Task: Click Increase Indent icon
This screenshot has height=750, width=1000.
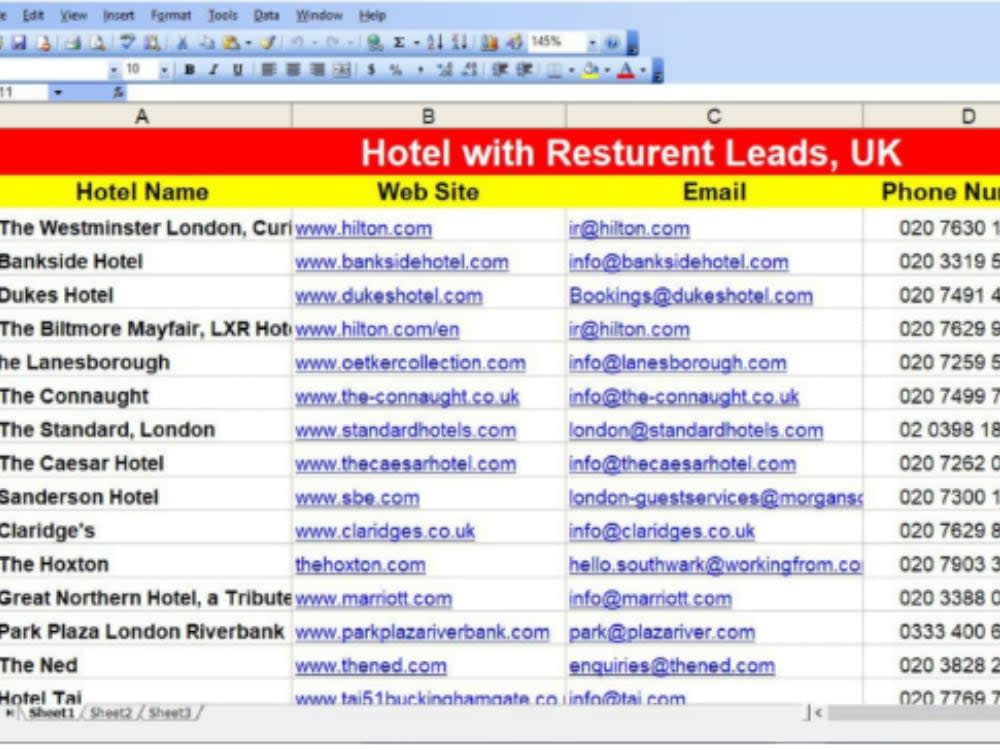Action: coord(524,70)
